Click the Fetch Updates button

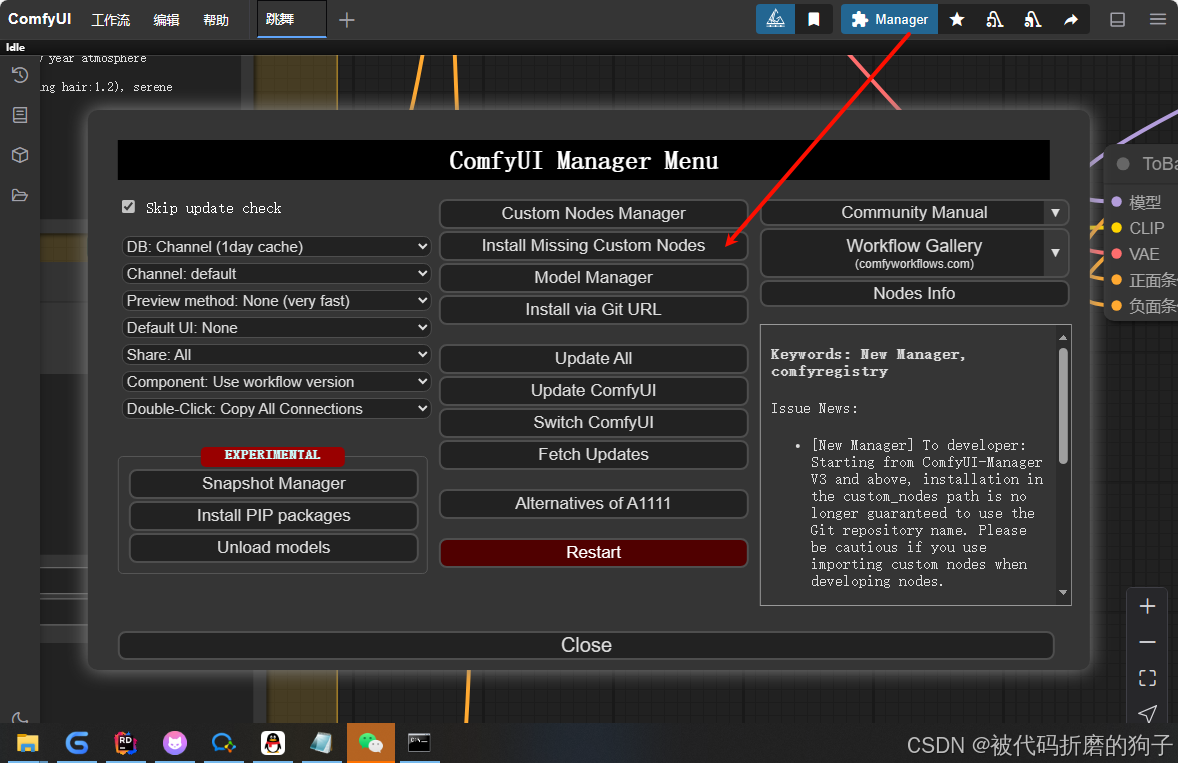click(x=594, y=454)
